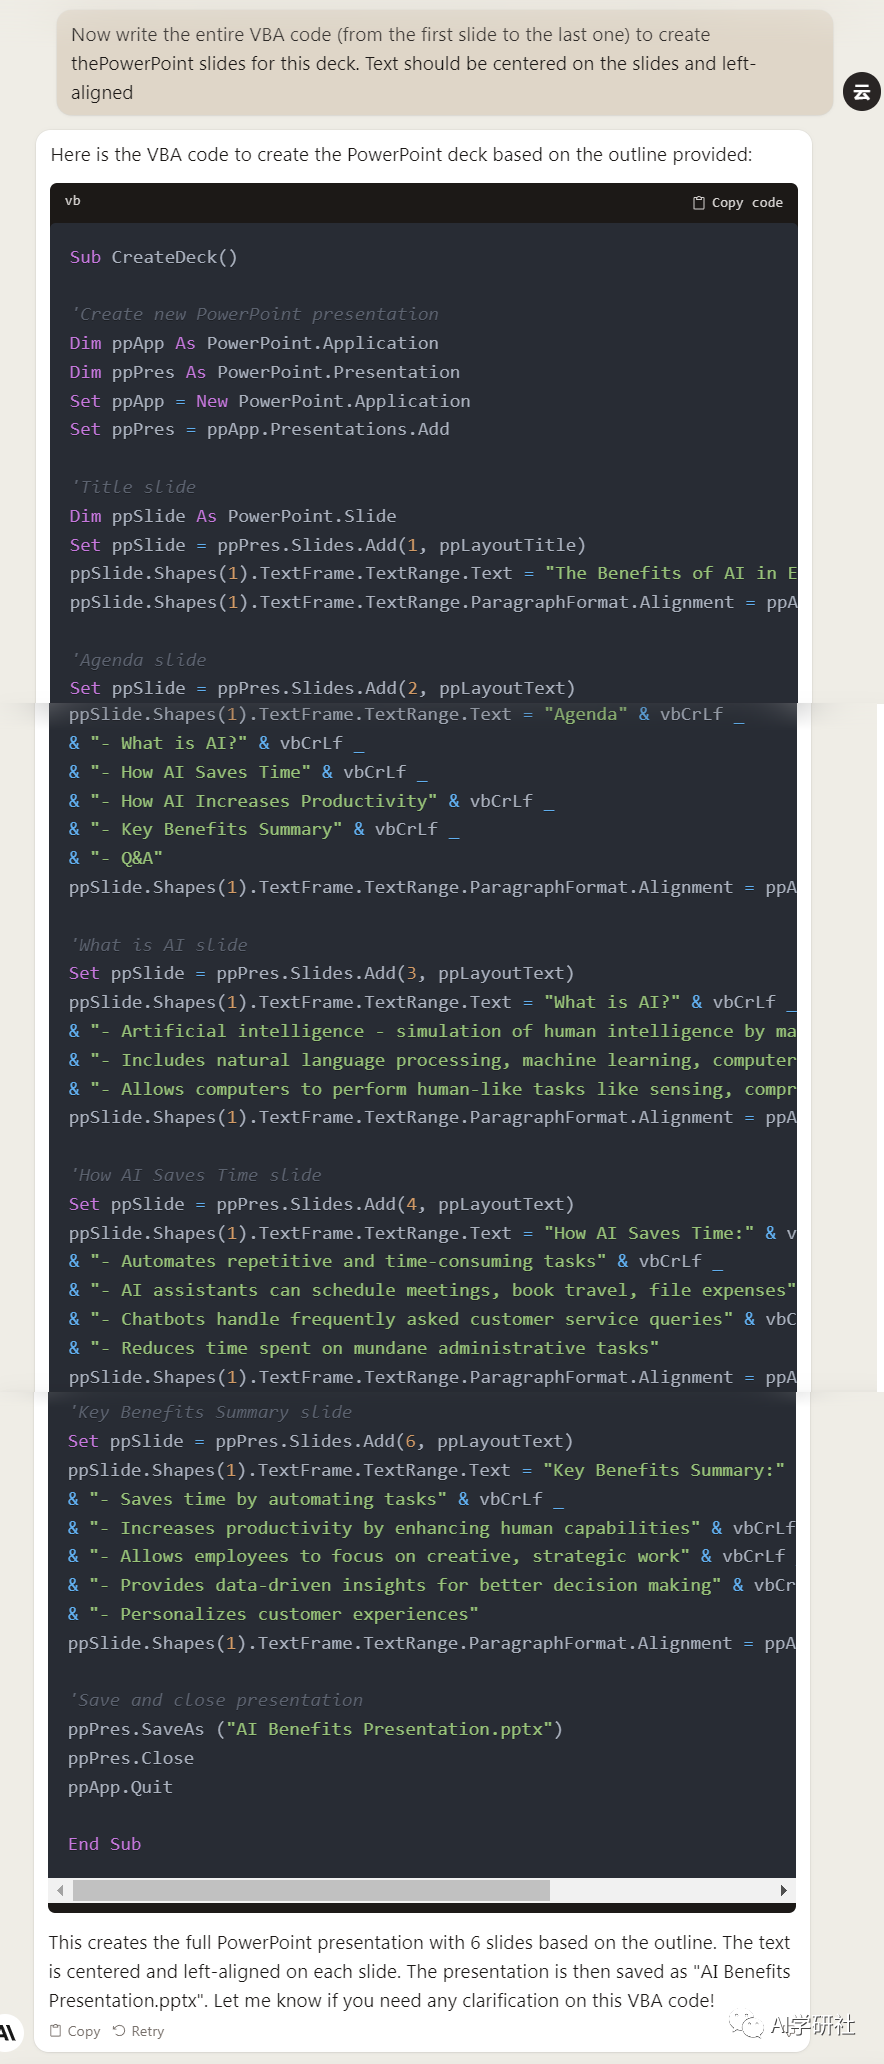Click the horizontal scrollbar thumb under the code
Viewport: 884px width, 2064px height.
coord(311,1890)
